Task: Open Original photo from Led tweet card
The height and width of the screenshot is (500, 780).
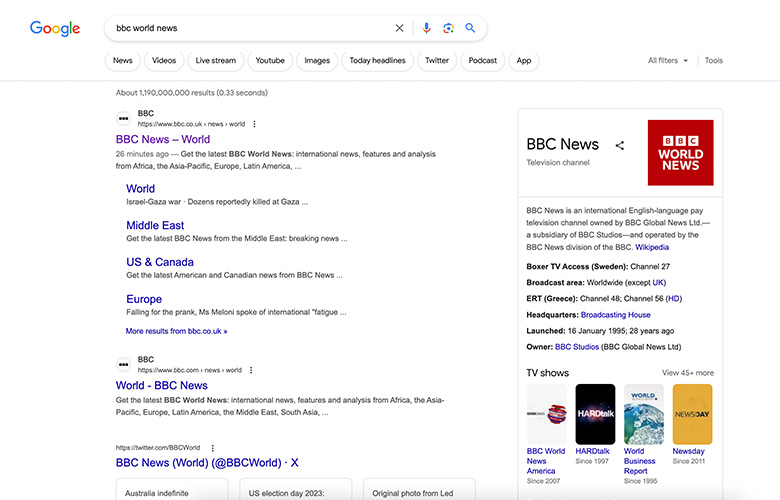Action: coord(419,490)
